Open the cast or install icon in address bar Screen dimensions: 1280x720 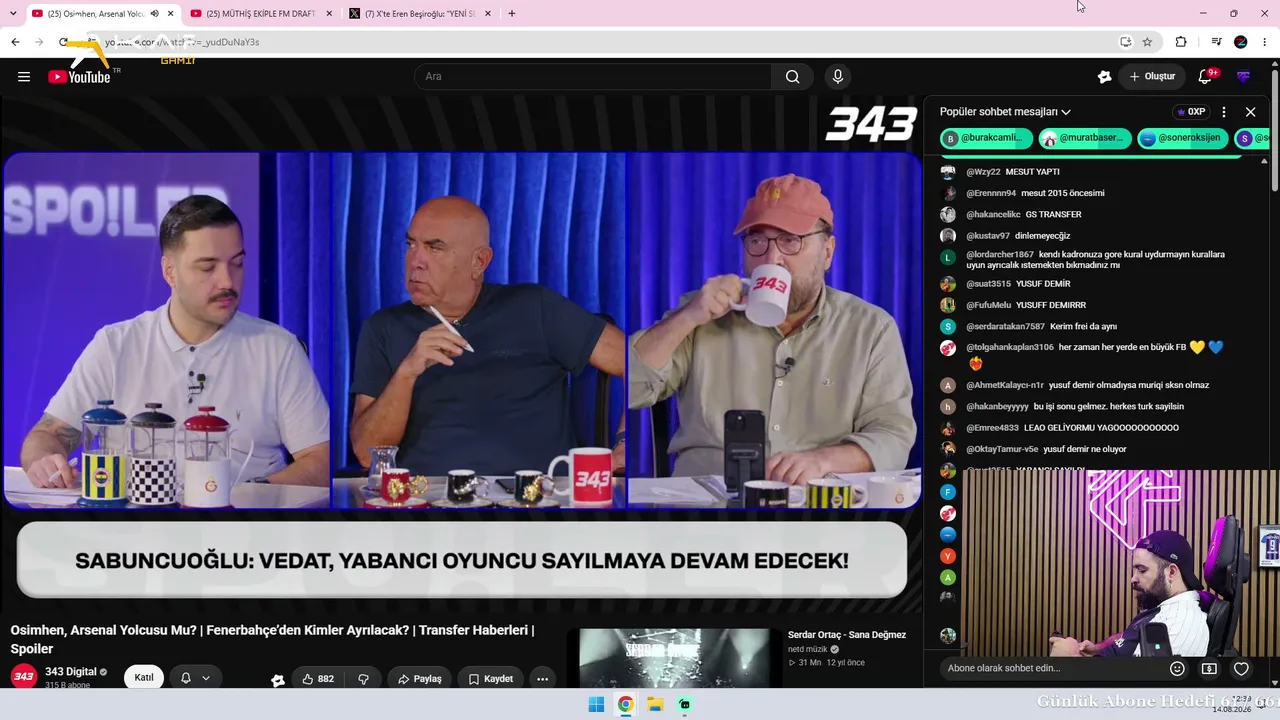pos(1125,42)
